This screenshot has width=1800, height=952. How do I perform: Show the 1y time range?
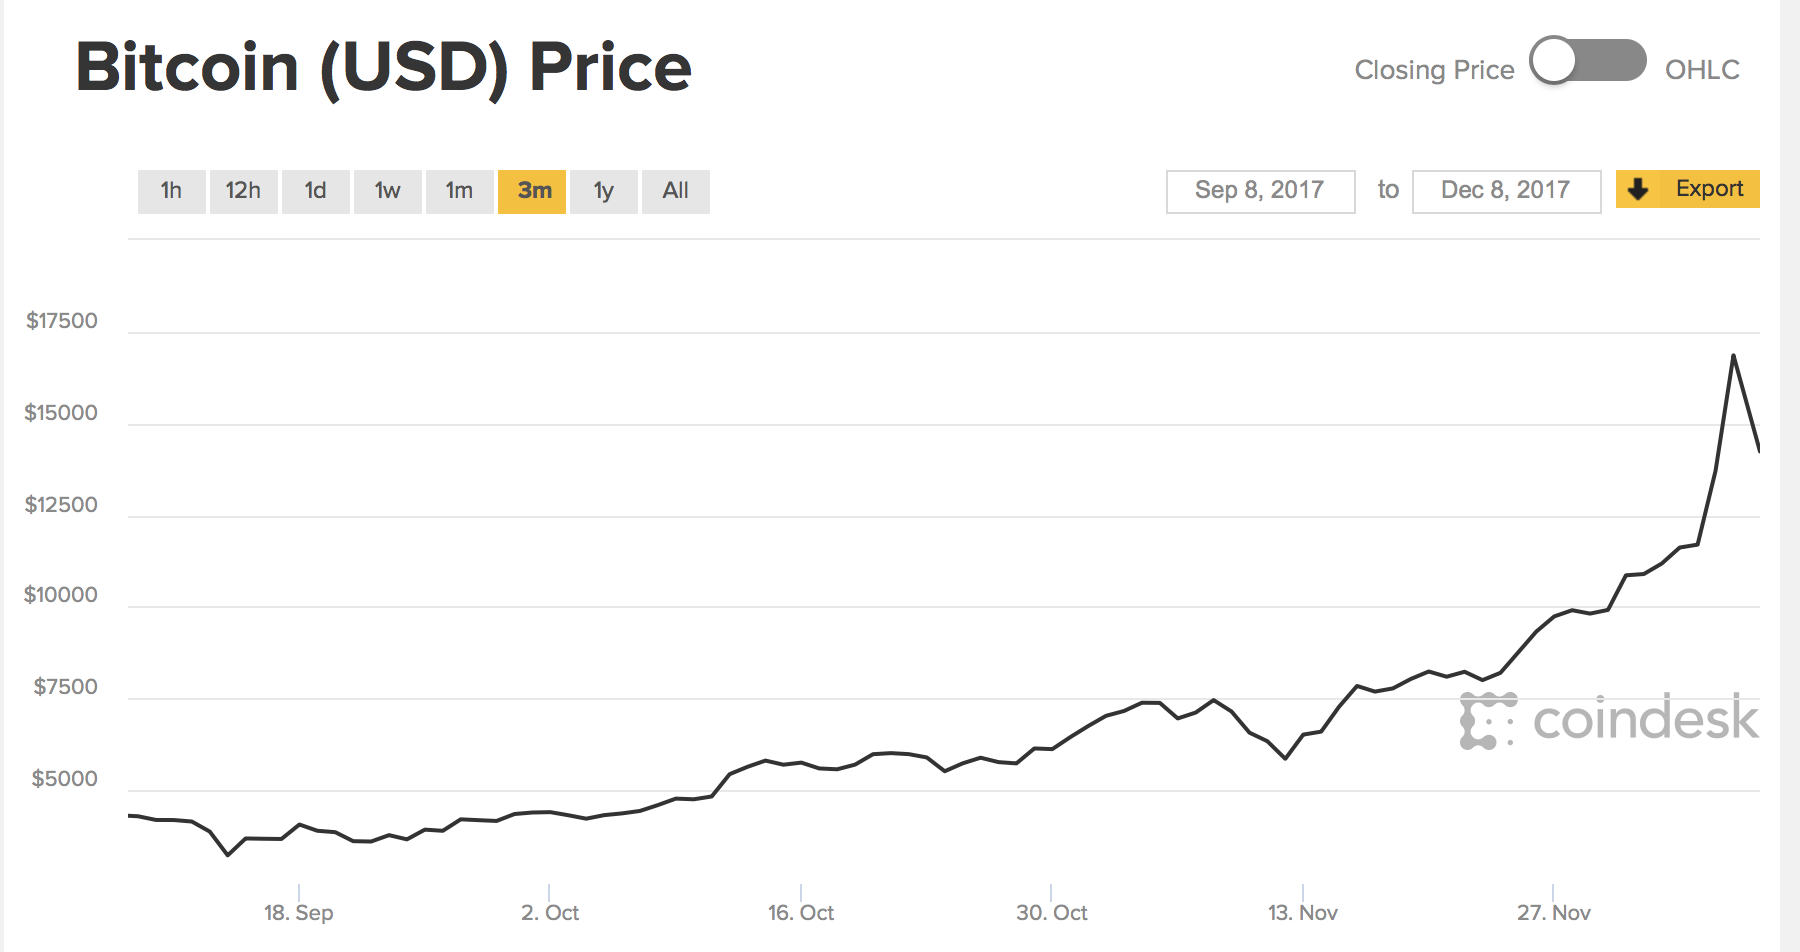coord(603,191)
